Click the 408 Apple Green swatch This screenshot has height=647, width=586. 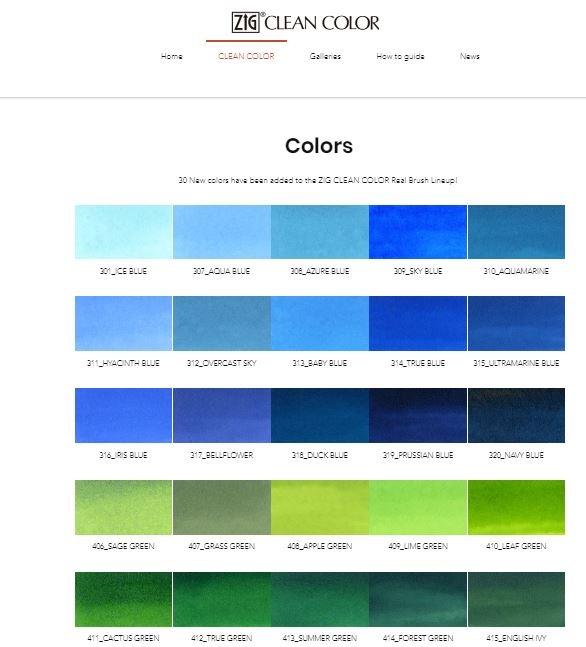tap(320, 507)
